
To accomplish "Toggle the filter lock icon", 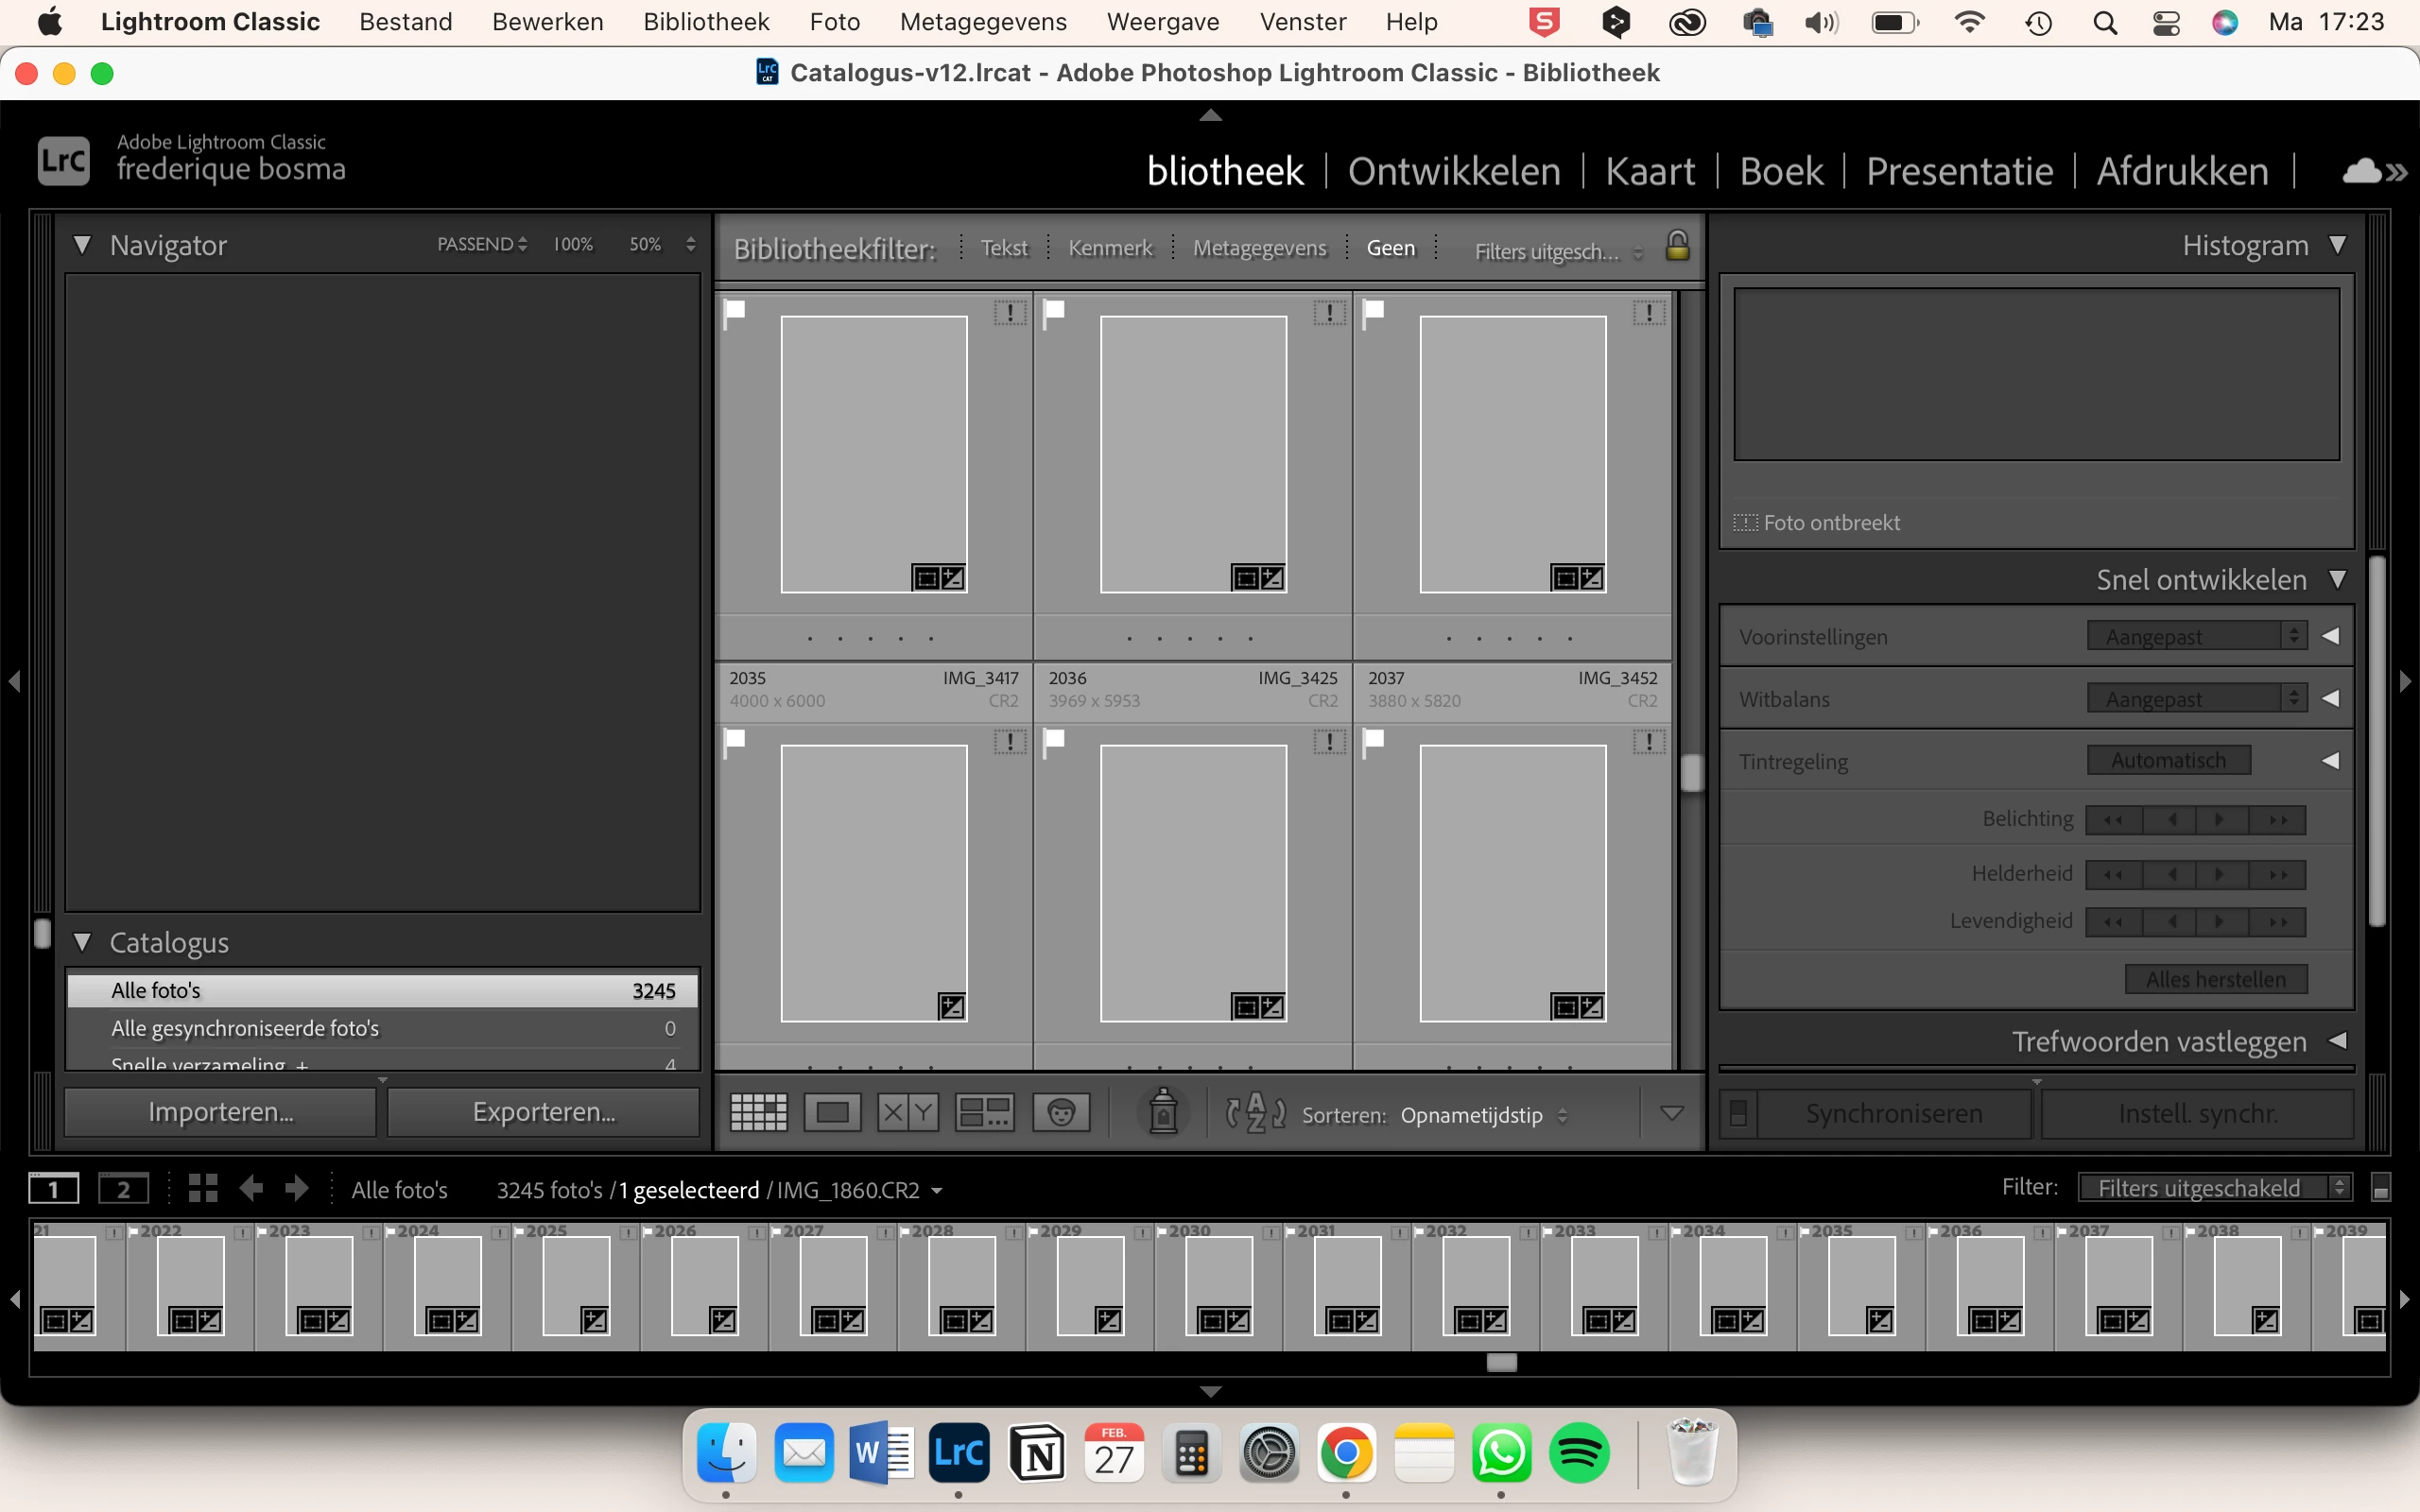I will pos(1677,246).
